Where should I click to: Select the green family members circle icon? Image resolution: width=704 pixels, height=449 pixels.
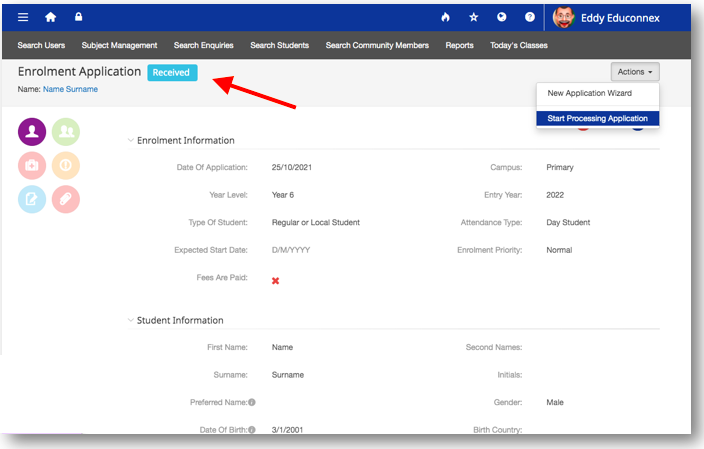pos(66,132)
